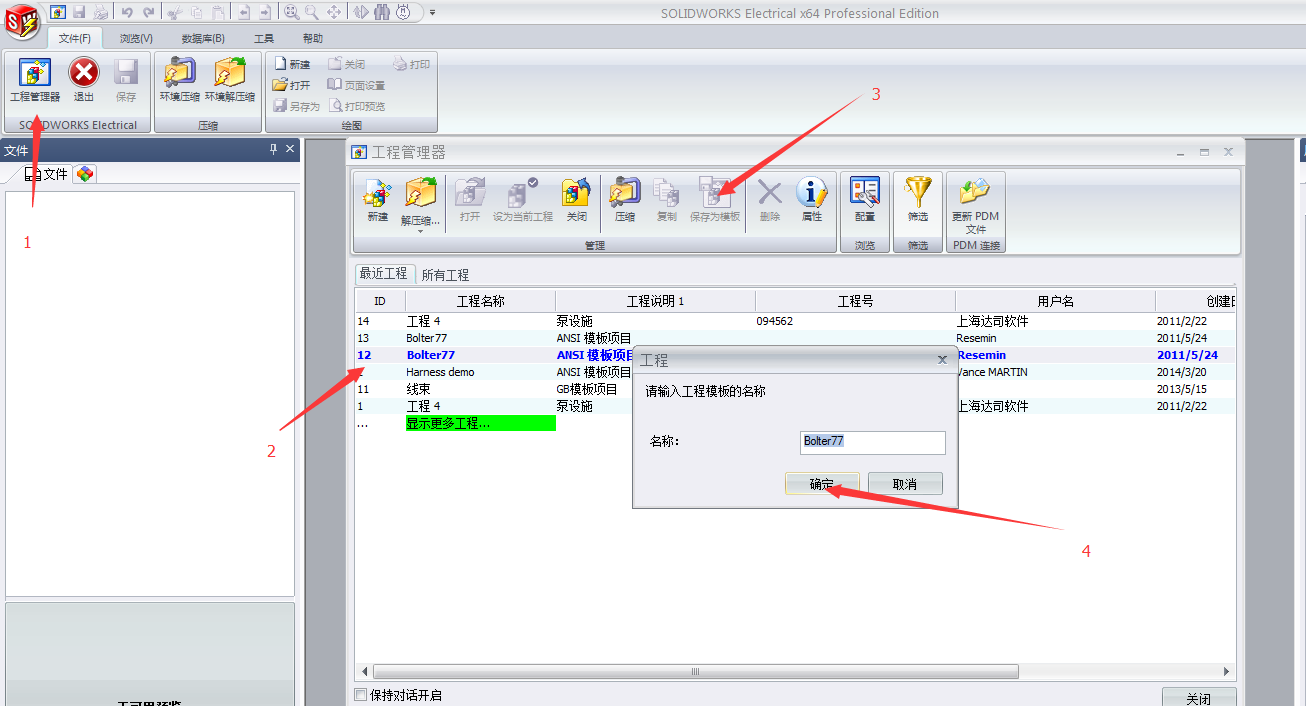Click 打开 in the 工程管理器 toolbar

(470, 200)
